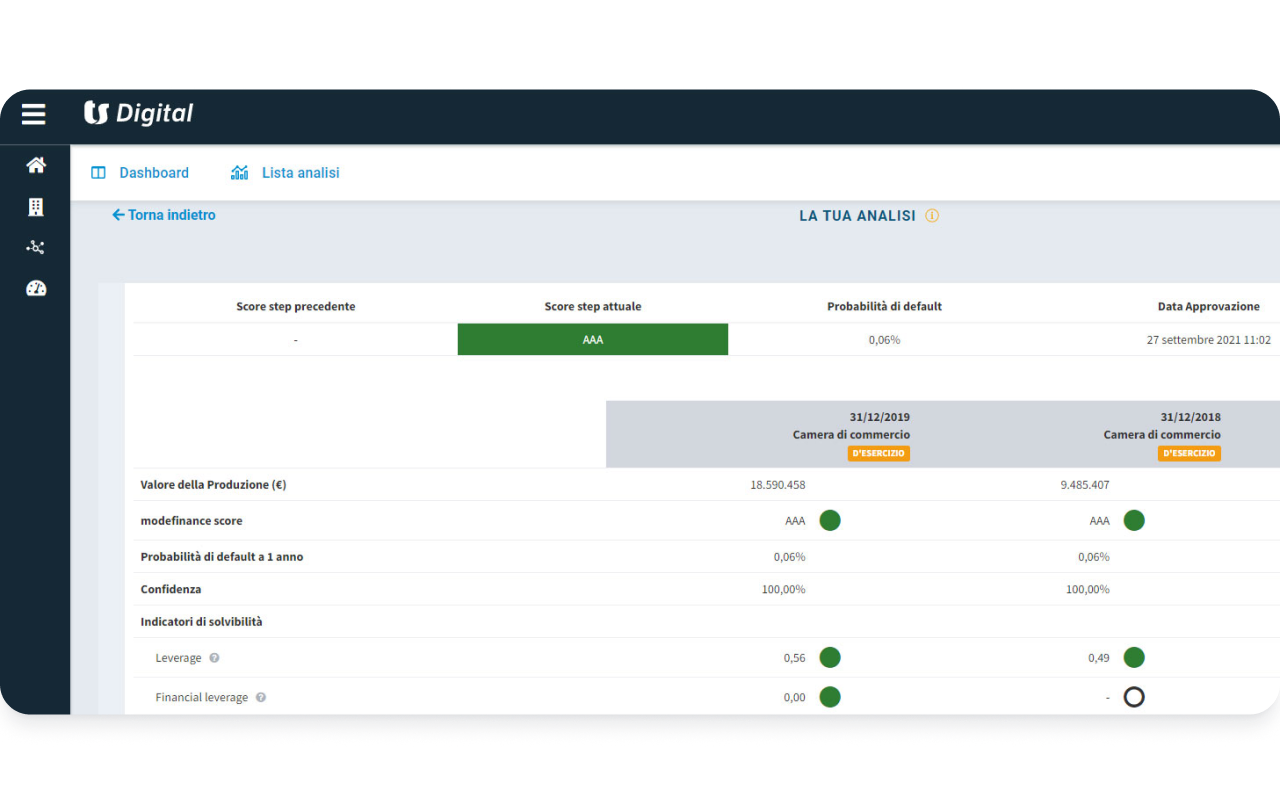Image resolution: width=1280 pixels, height=804 pixels.
Task: Click green modefinance score dot for 2019
Action: (830, 520)
